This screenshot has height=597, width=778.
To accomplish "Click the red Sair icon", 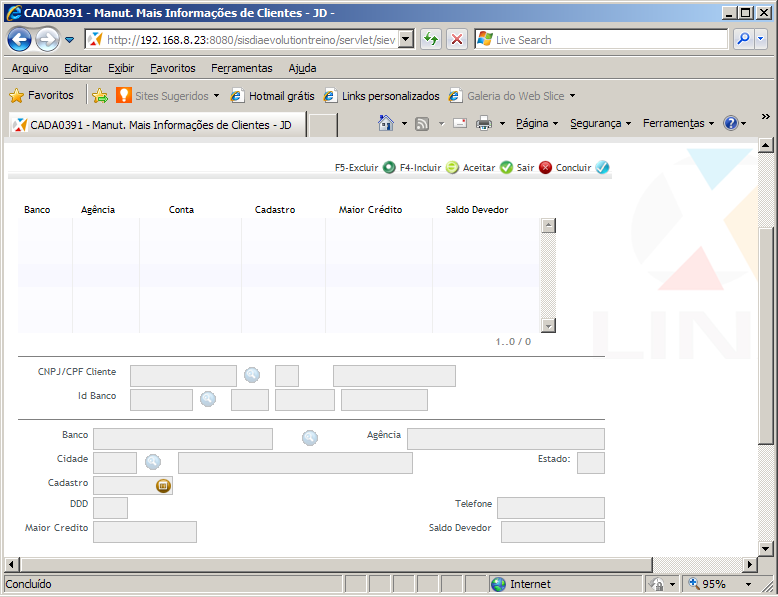I will [x=545, y=167].
